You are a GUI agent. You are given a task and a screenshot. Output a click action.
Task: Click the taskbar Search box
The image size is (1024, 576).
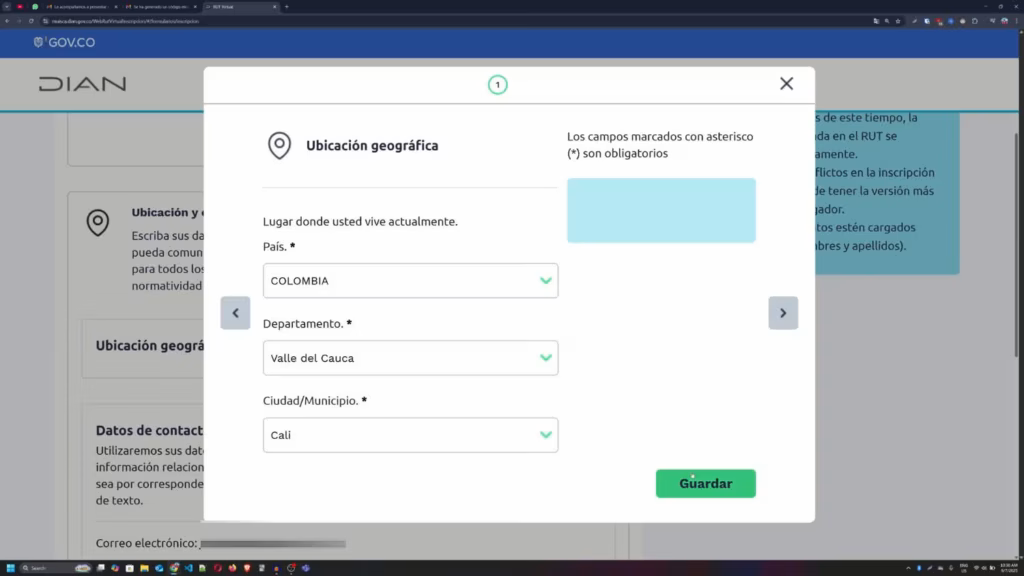56,568
